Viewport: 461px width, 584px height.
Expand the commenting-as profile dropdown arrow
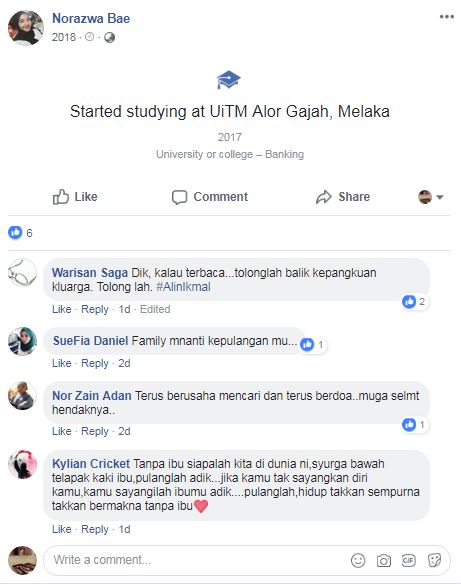pos(440,197)
